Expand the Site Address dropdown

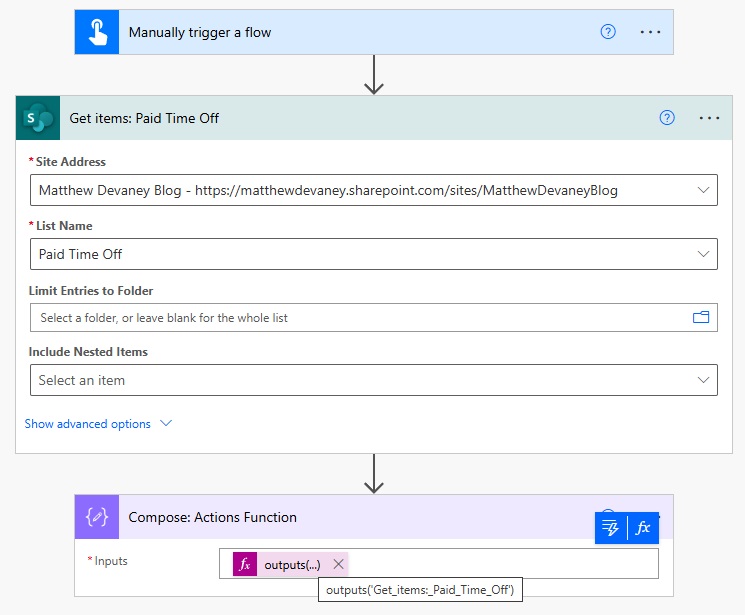coord(704,190)
